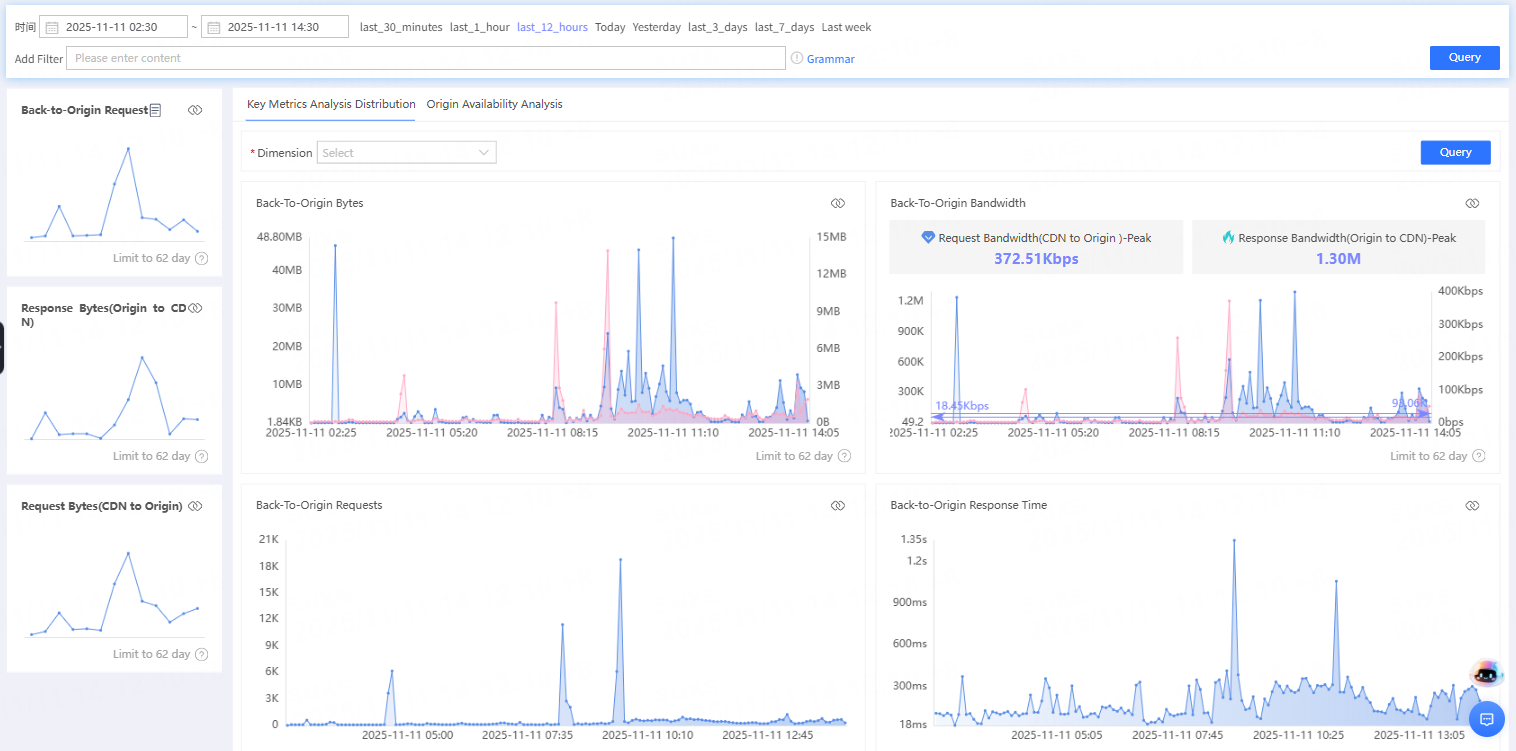Select the last_7_days time range shortcut
Image resolution: width=1516 pixels, height=751 pixels.
point(784,27)
